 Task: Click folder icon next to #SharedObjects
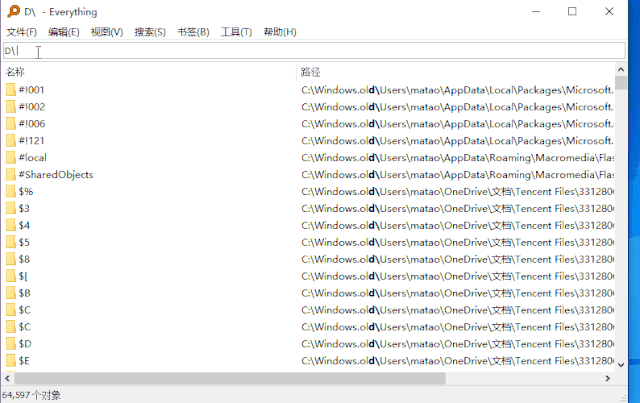click(x=11, y=175)
